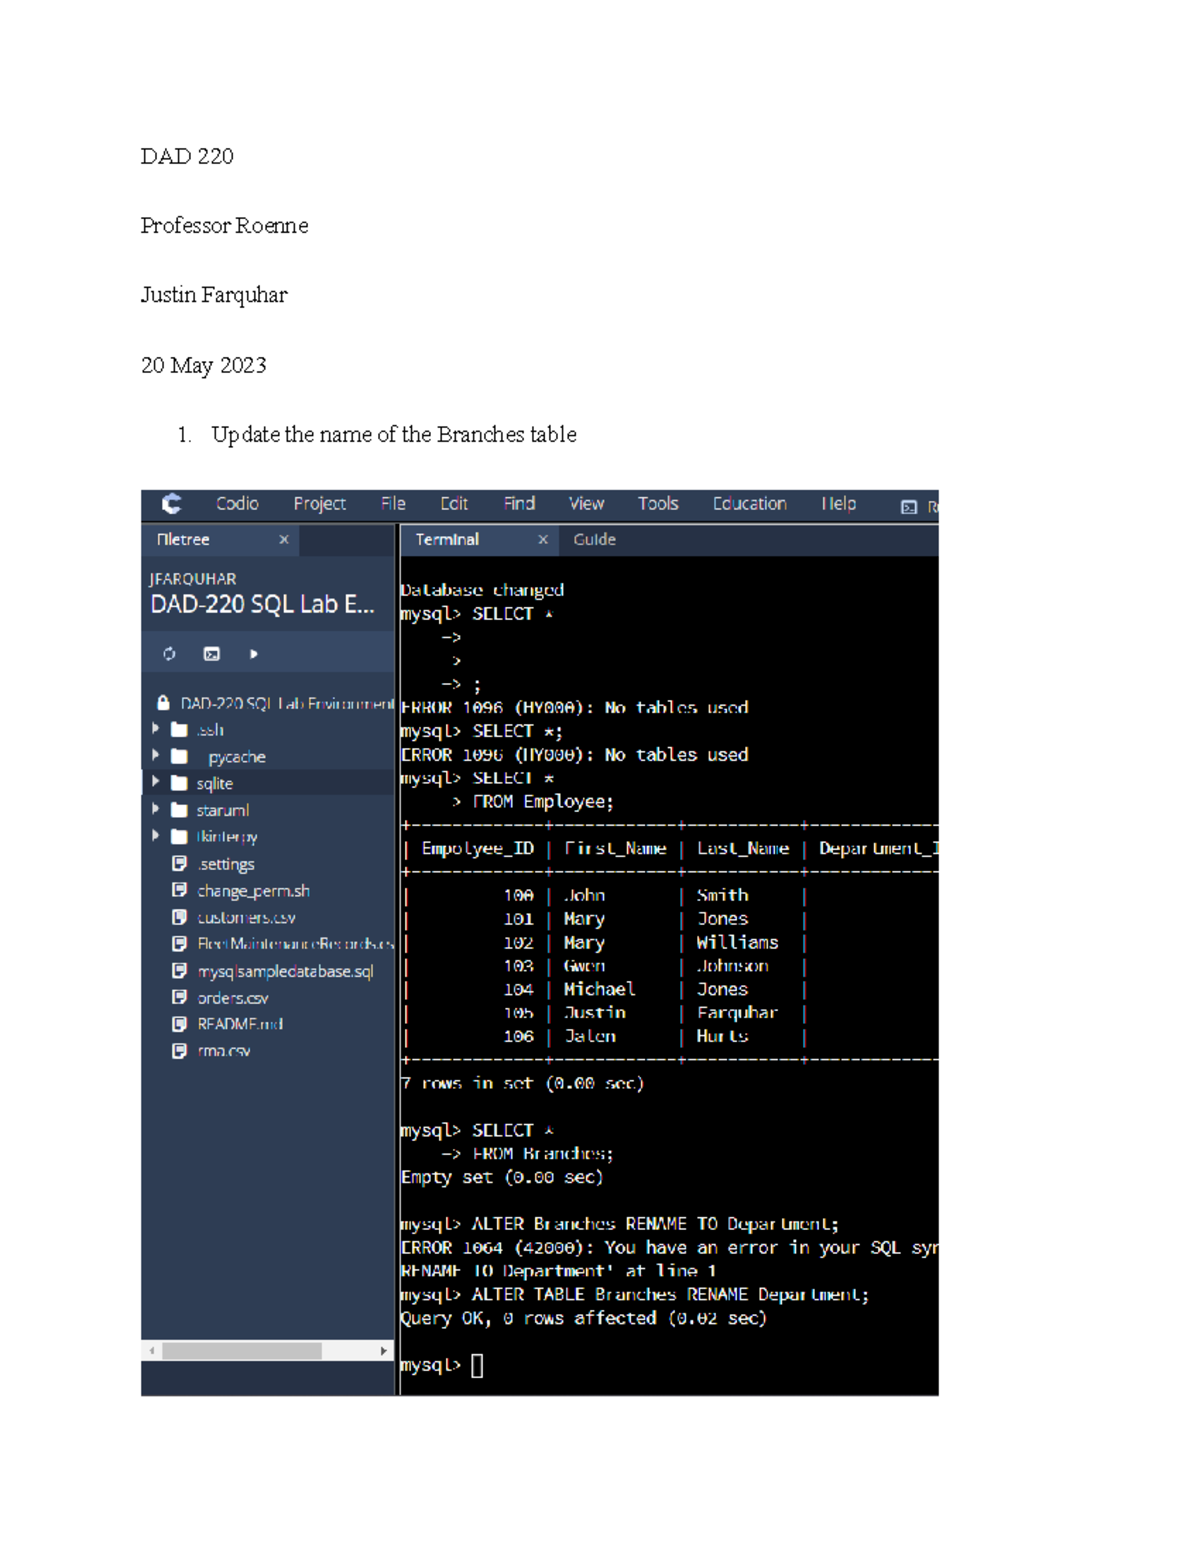Open the Education menu

749,503
